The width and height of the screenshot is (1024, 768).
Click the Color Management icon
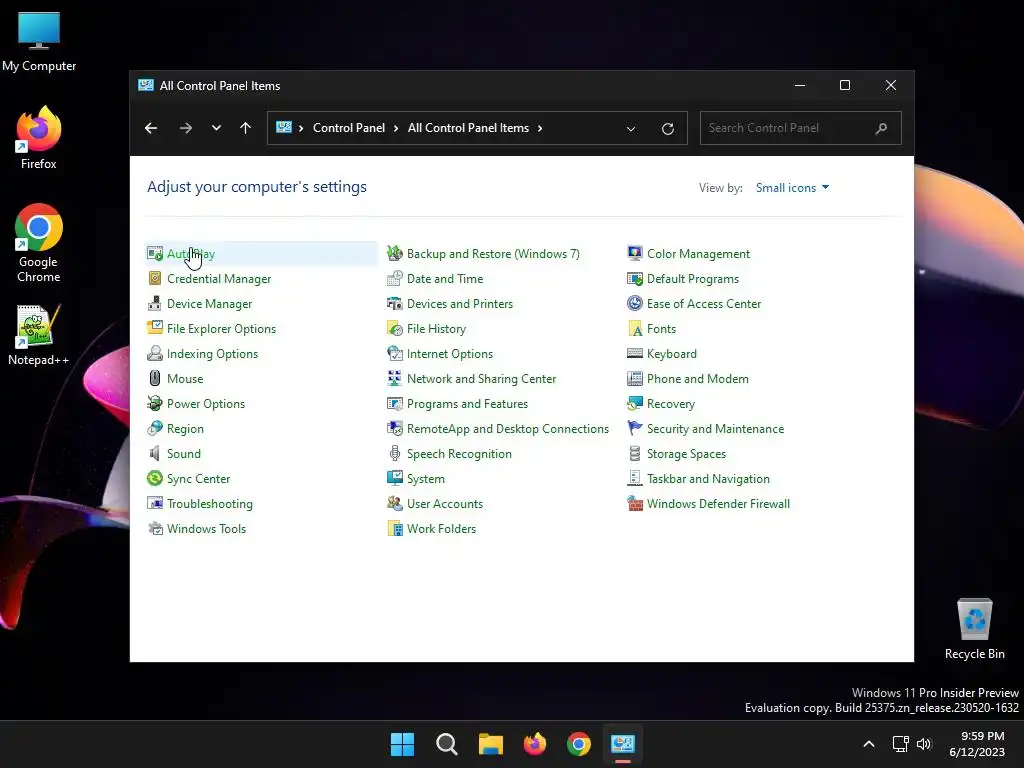[635, 253]
